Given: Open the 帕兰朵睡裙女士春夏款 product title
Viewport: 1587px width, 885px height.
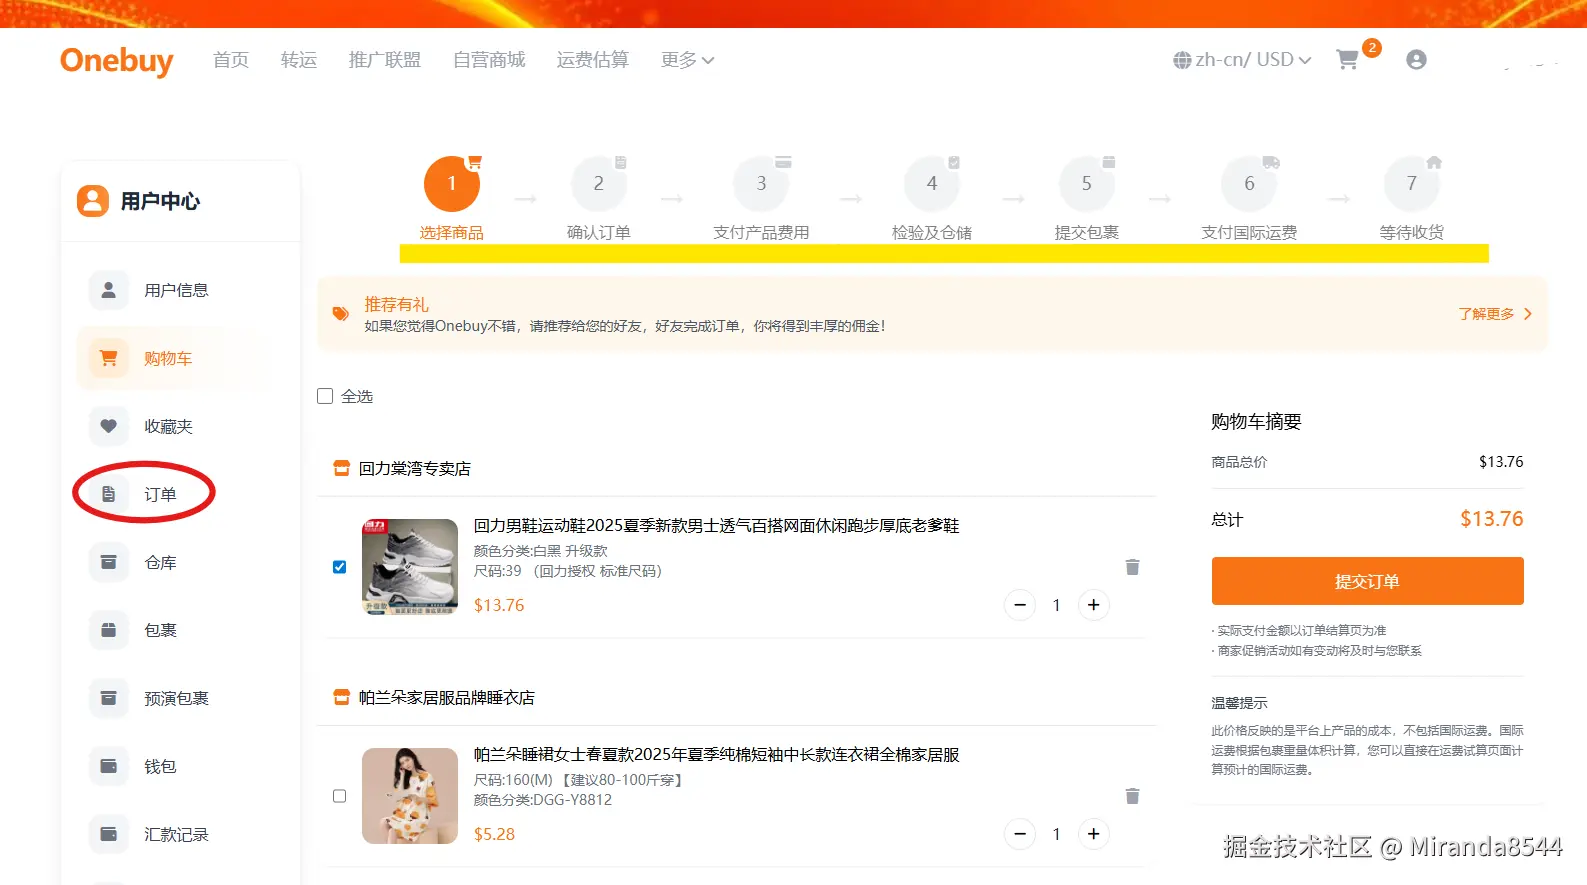Looking at the screenshot, I should click(x=716, y=754).
